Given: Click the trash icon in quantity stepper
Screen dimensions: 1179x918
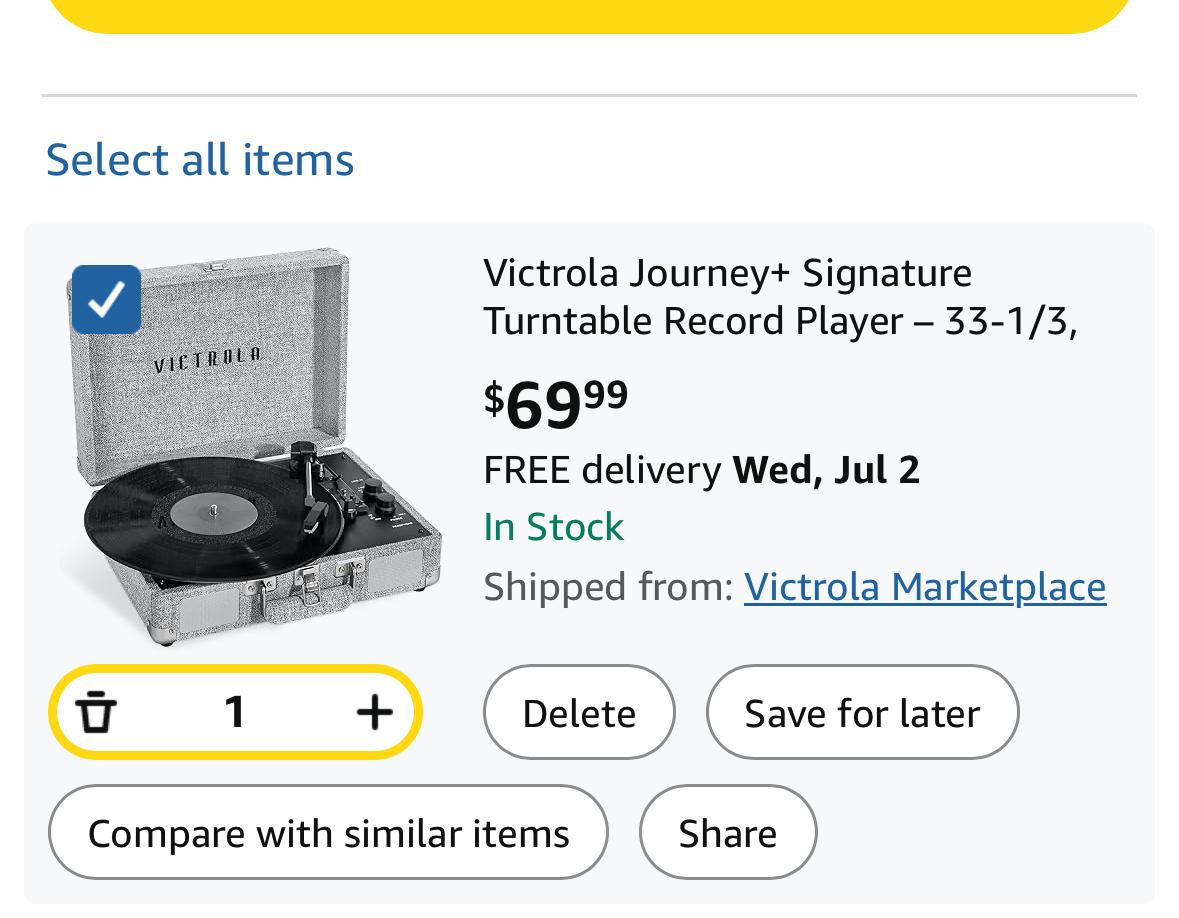Looking at the screenshot, I should [96, 712].
